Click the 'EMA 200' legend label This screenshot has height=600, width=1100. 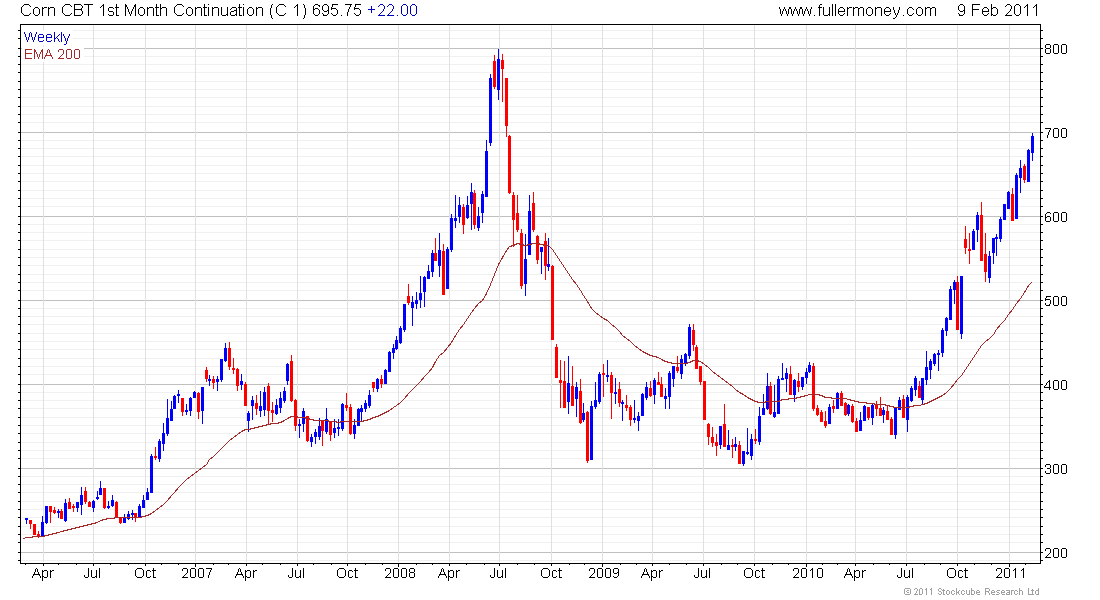coord(52,54)
